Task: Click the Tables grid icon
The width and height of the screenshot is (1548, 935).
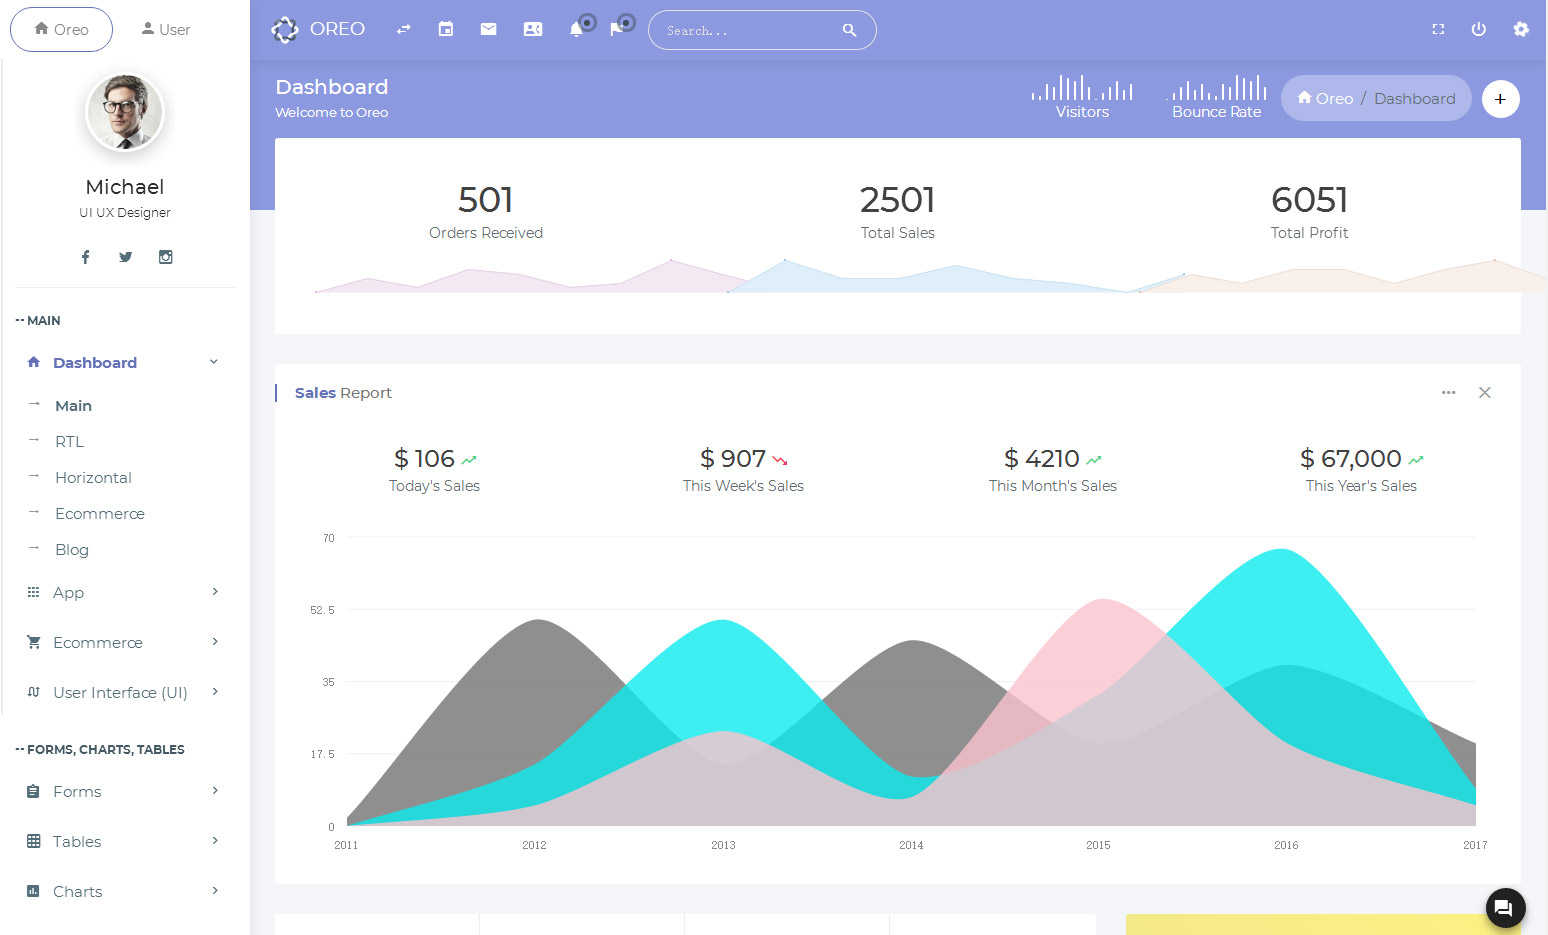Action: [33, 841]
